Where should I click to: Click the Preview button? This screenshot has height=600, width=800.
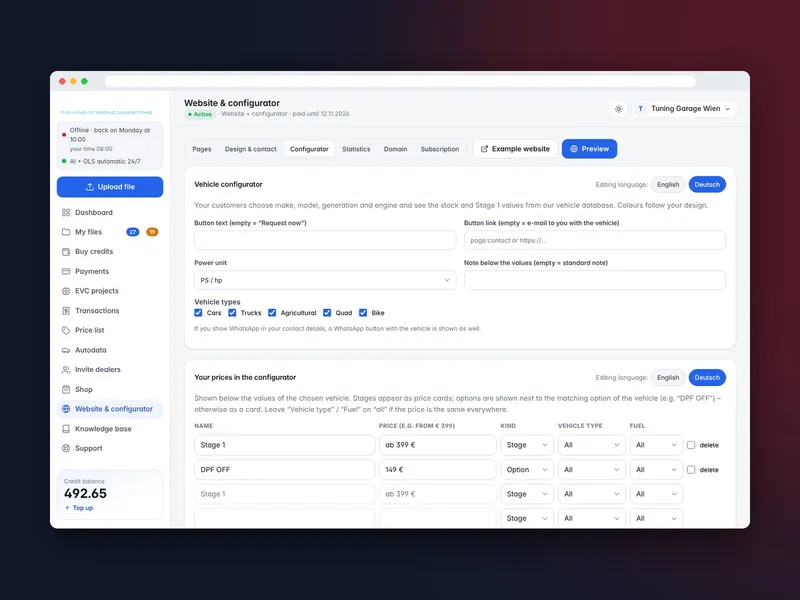(589, 149)
